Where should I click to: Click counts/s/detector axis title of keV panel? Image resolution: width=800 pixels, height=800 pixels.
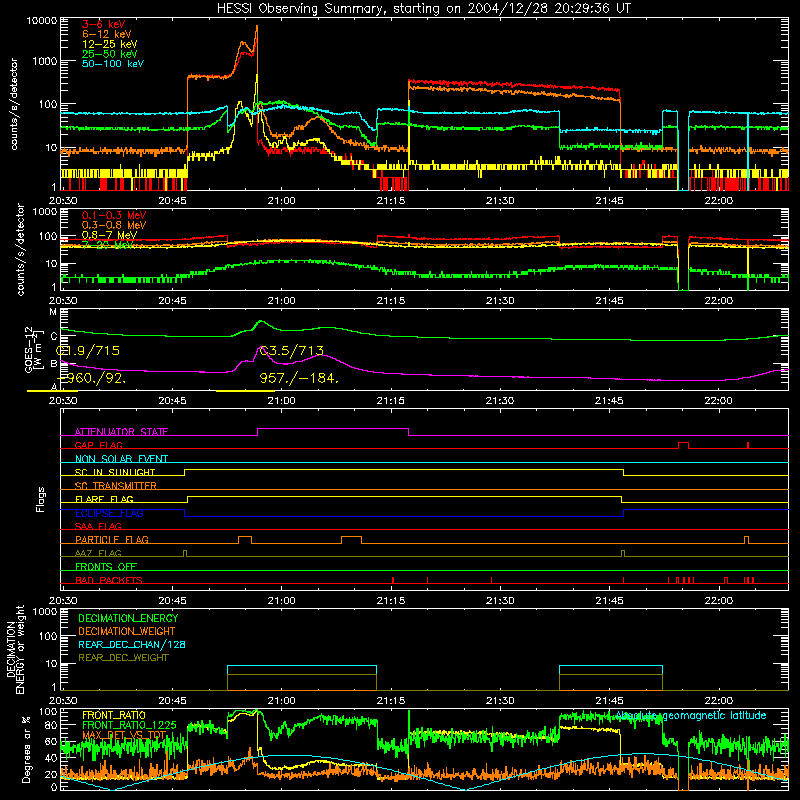(x=14, y=104)
